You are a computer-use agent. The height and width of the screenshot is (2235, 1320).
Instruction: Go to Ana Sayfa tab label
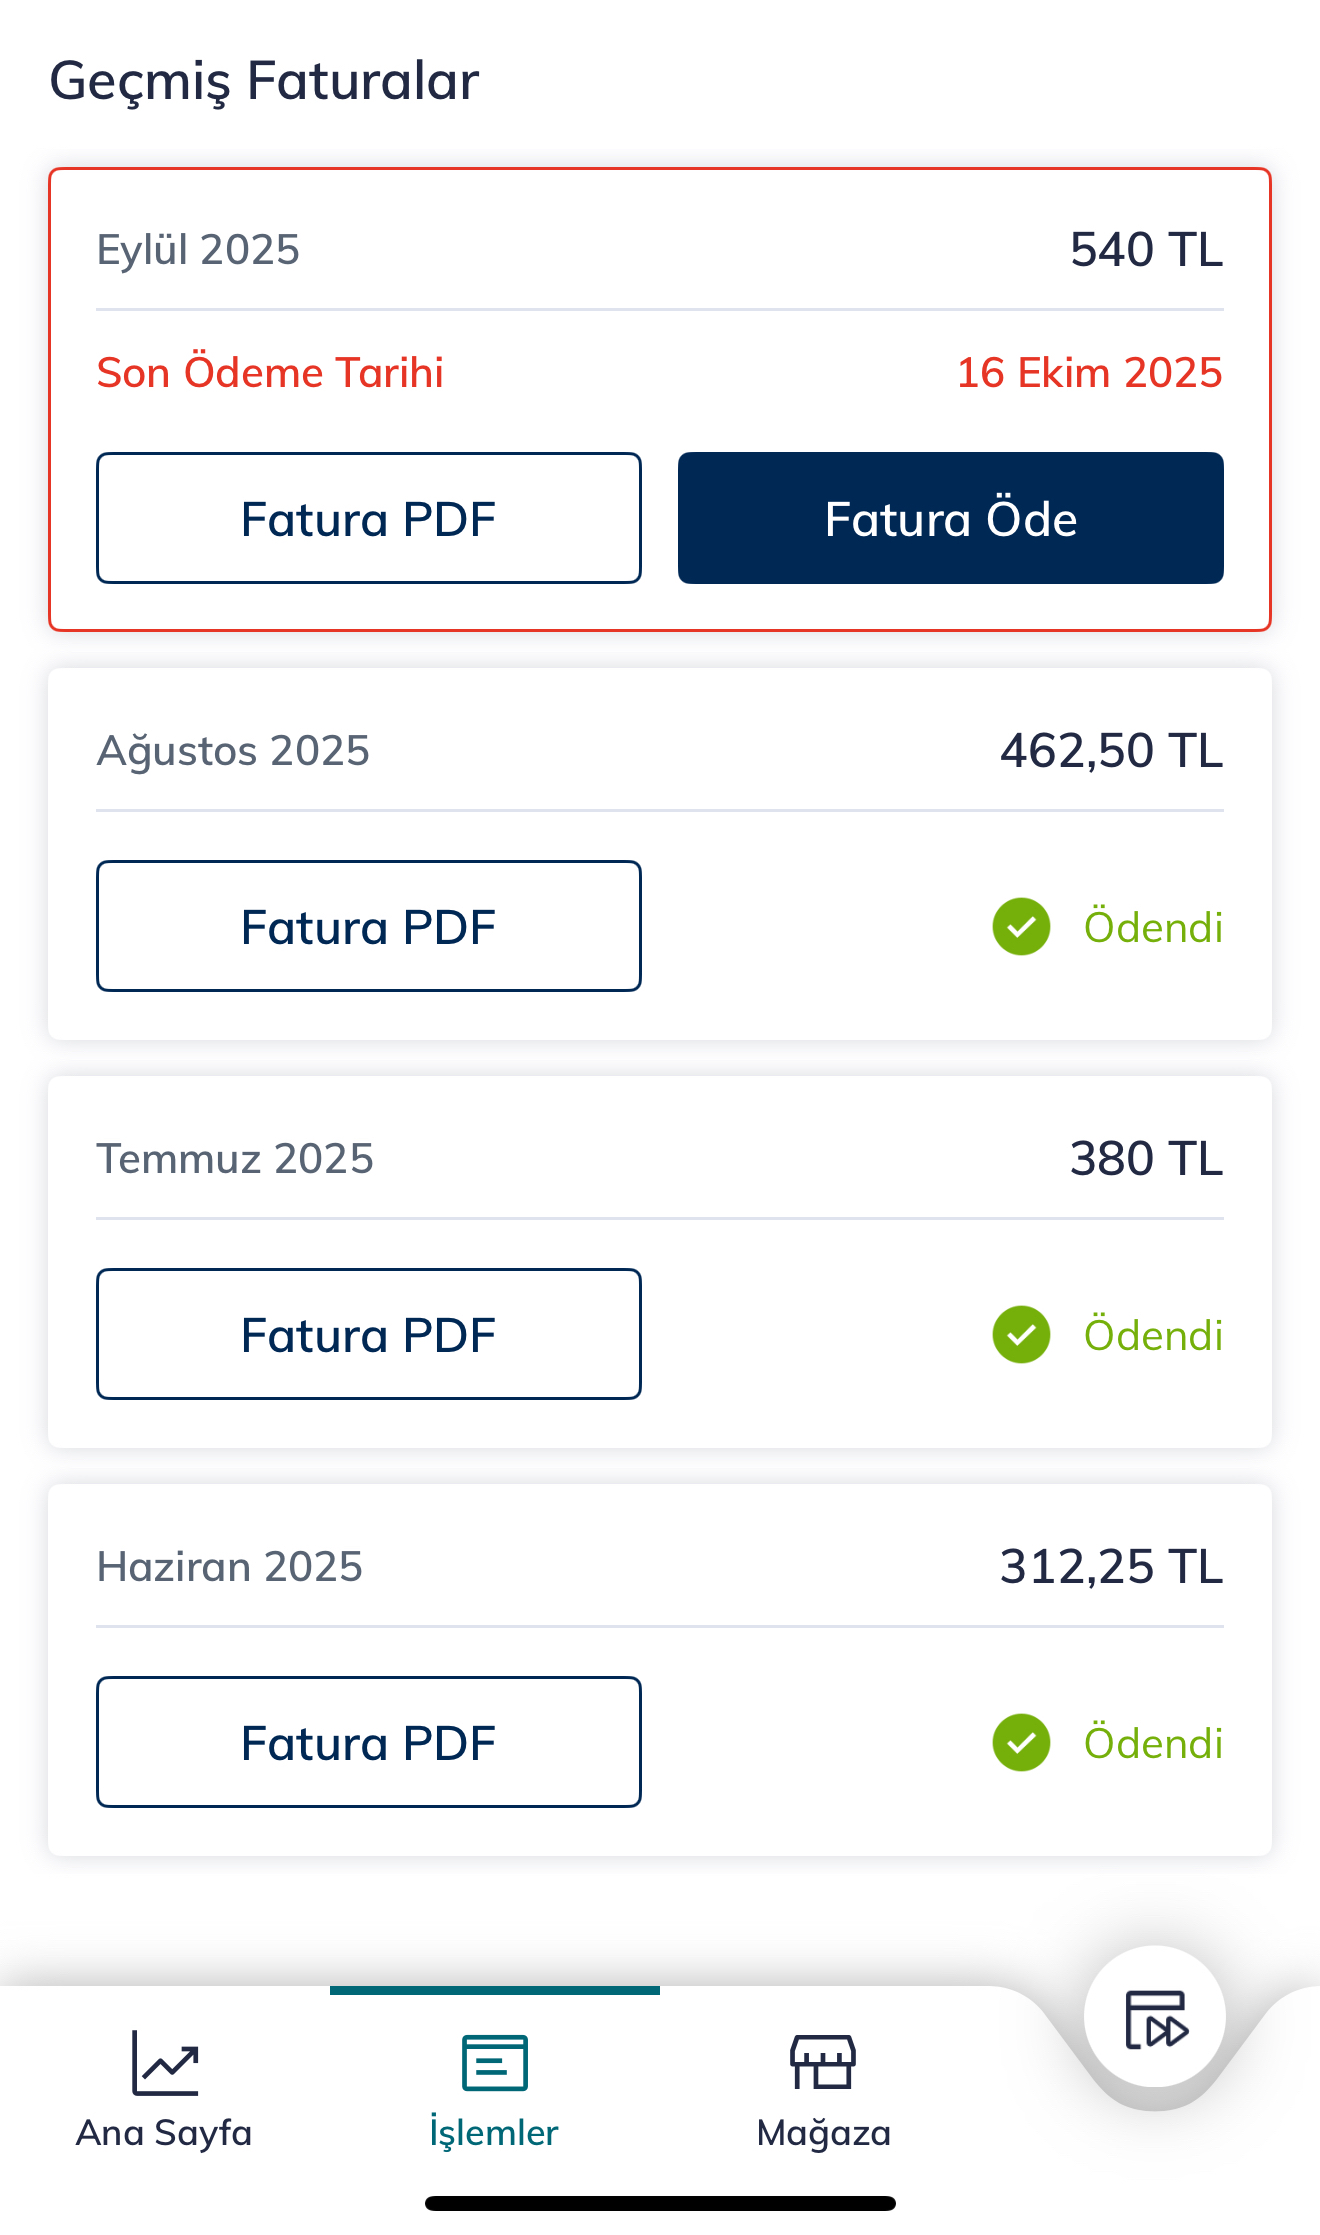[x=165, y=2133]
